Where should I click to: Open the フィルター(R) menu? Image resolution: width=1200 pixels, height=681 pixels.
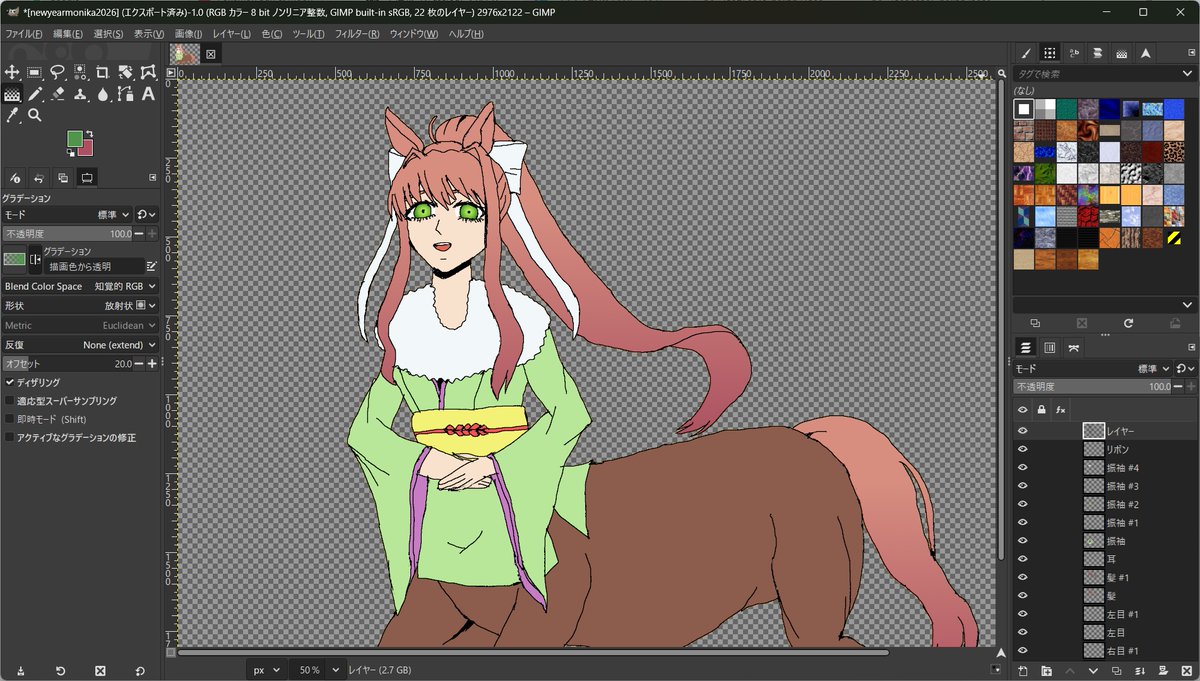pyautogui.click(x=357, y=34)
